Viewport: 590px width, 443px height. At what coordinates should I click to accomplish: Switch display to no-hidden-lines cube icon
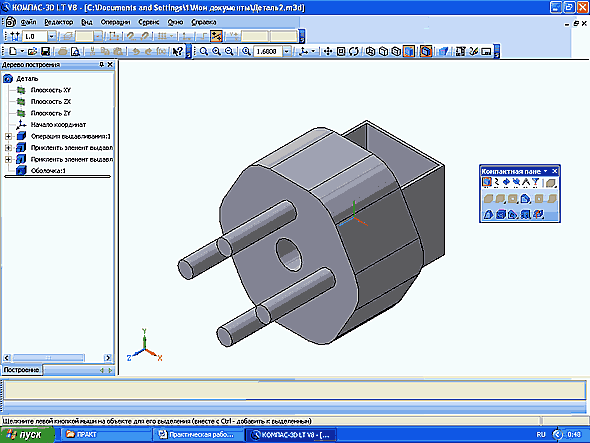click(383, 51)
